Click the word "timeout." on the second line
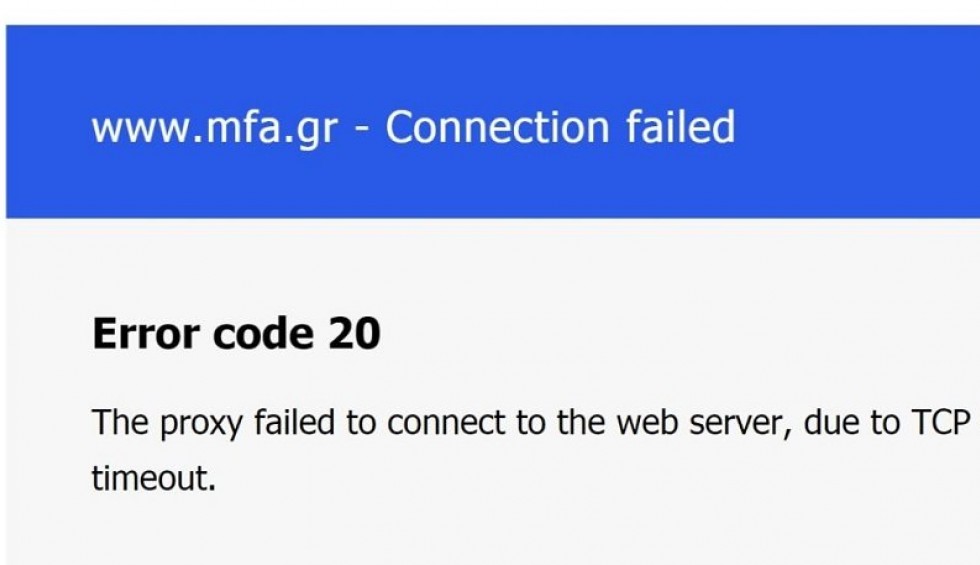This screenshot has height=565, width=980. pyautogui.click(x=153, y=477)
